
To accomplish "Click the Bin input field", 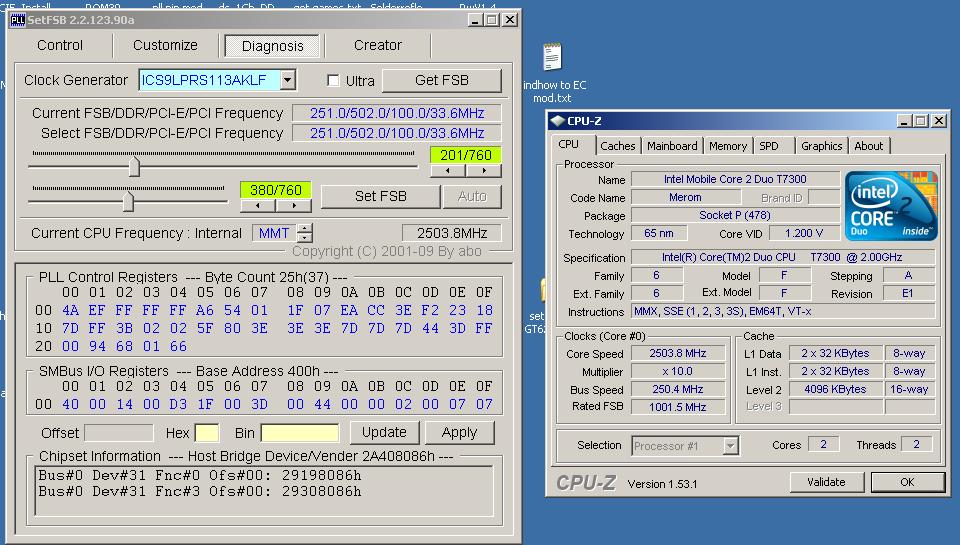I will coord(299,433).
